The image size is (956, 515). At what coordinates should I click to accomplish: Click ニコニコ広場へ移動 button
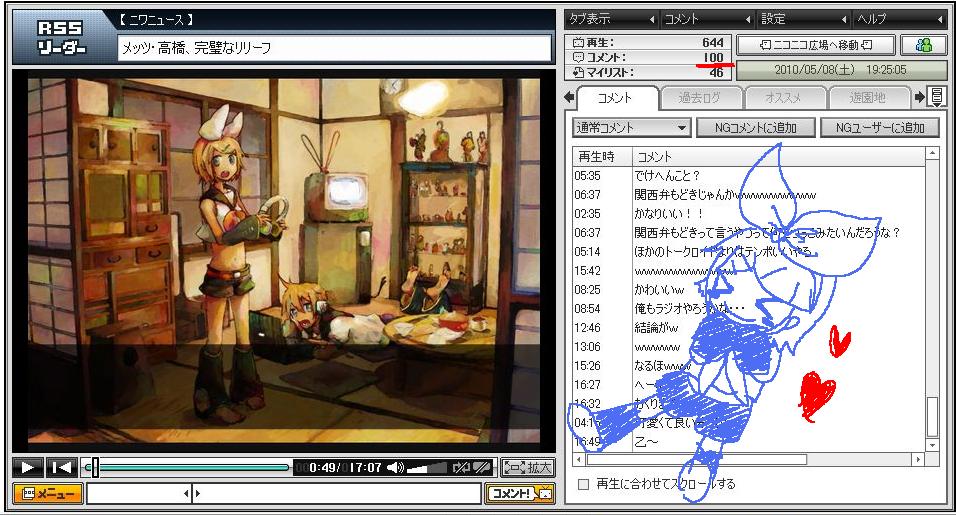pos(816,45)
